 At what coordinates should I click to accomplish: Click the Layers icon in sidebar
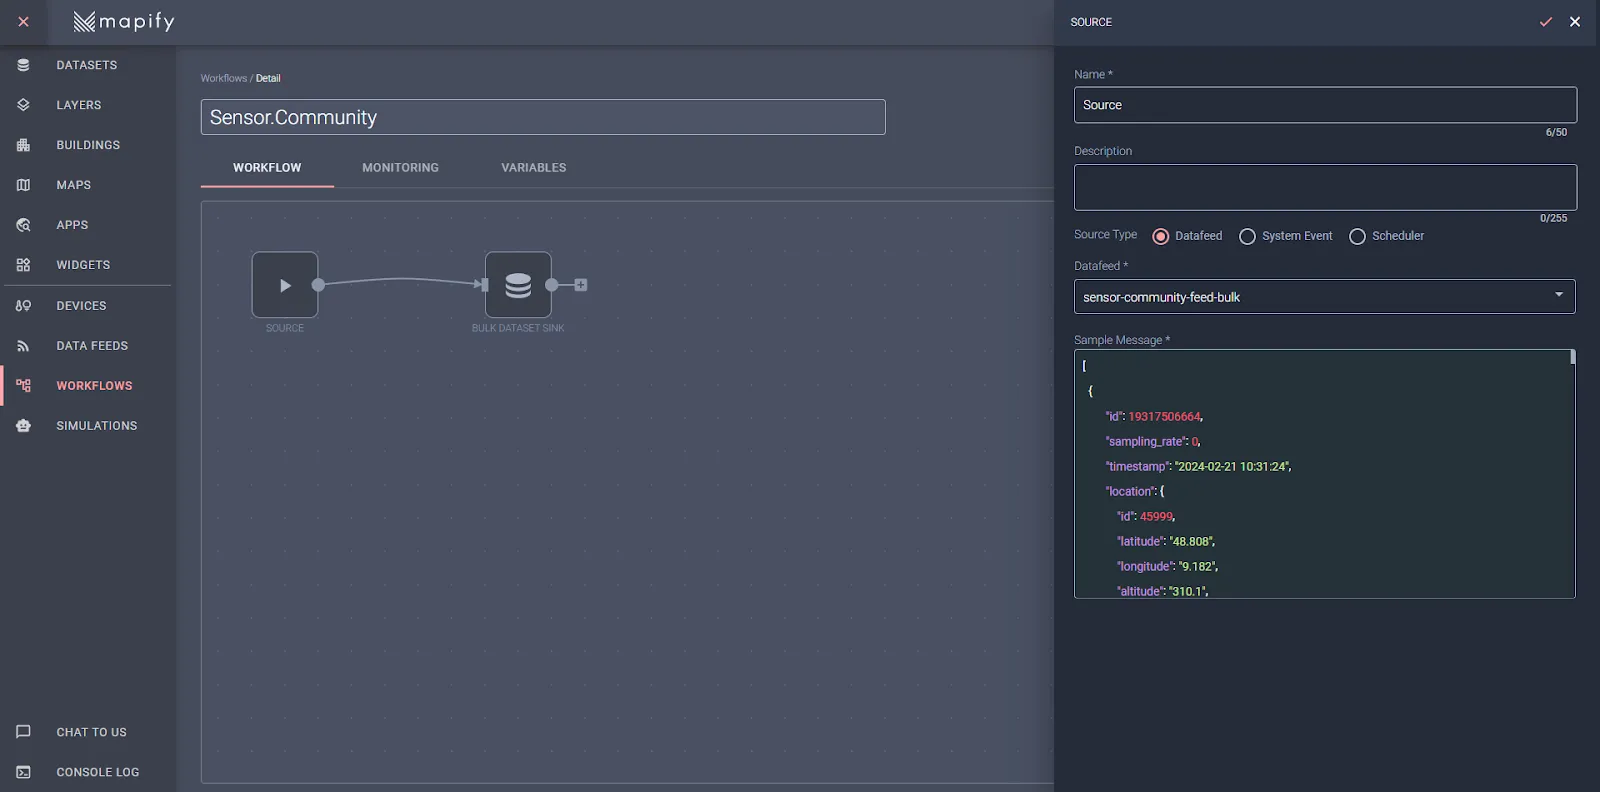click(x=23, y=105)
